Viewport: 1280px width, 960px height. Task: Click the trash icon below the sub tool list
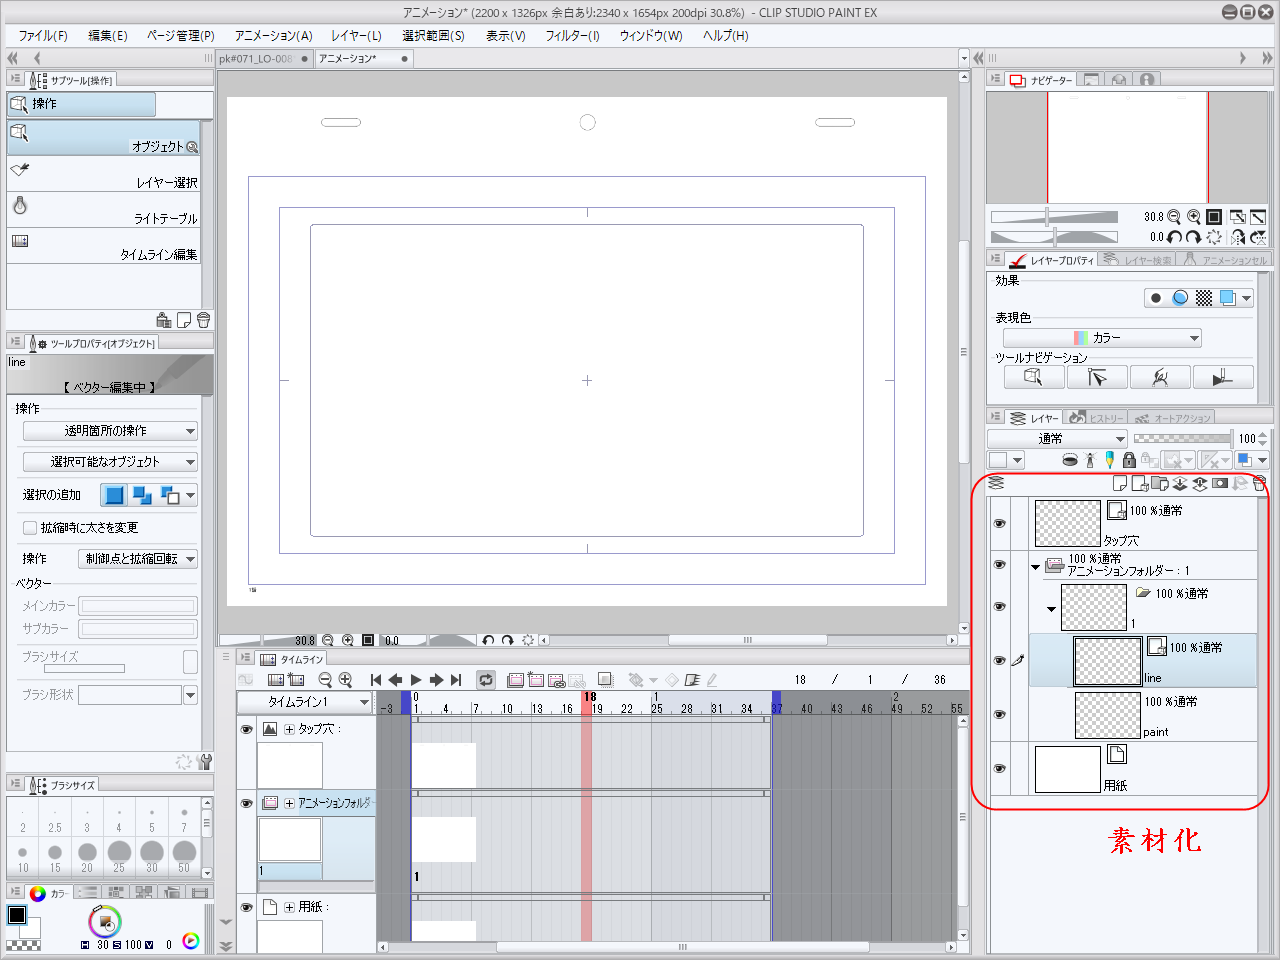[203, 320]
